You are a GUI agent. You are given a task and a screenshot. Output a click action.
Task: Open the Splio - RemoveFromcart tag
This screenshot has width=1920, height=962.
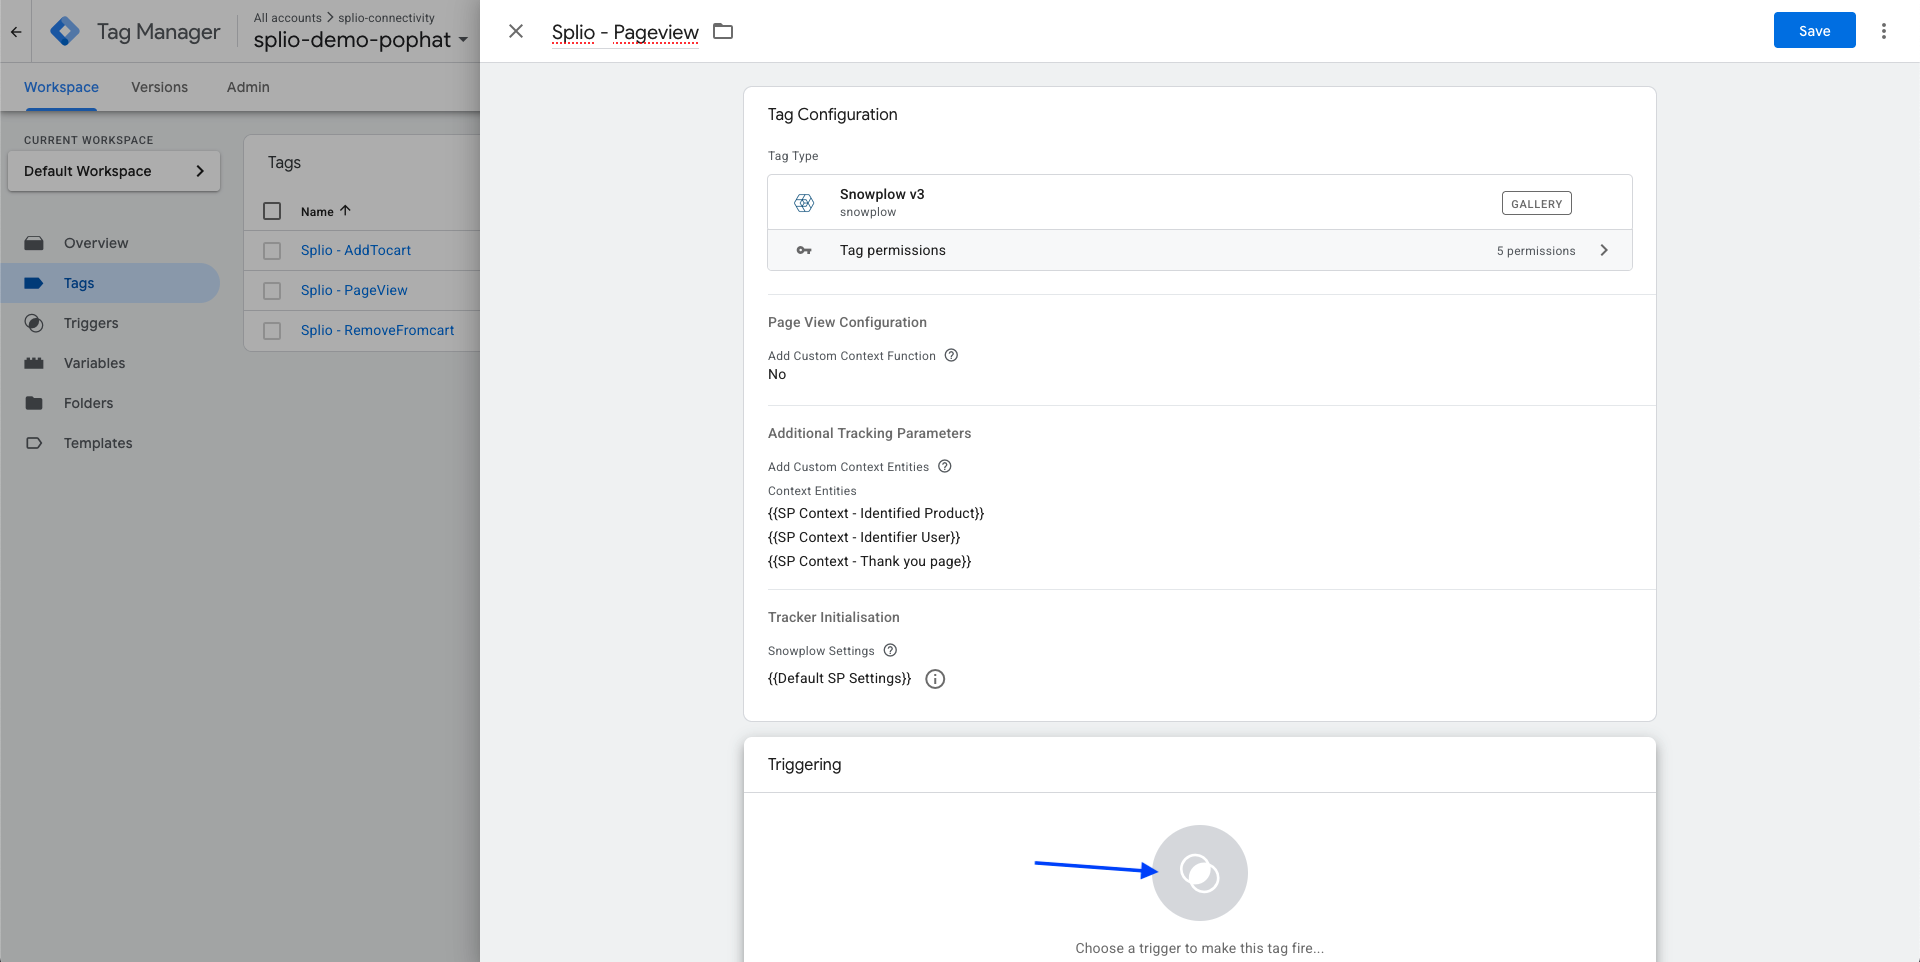pos(377,330)
